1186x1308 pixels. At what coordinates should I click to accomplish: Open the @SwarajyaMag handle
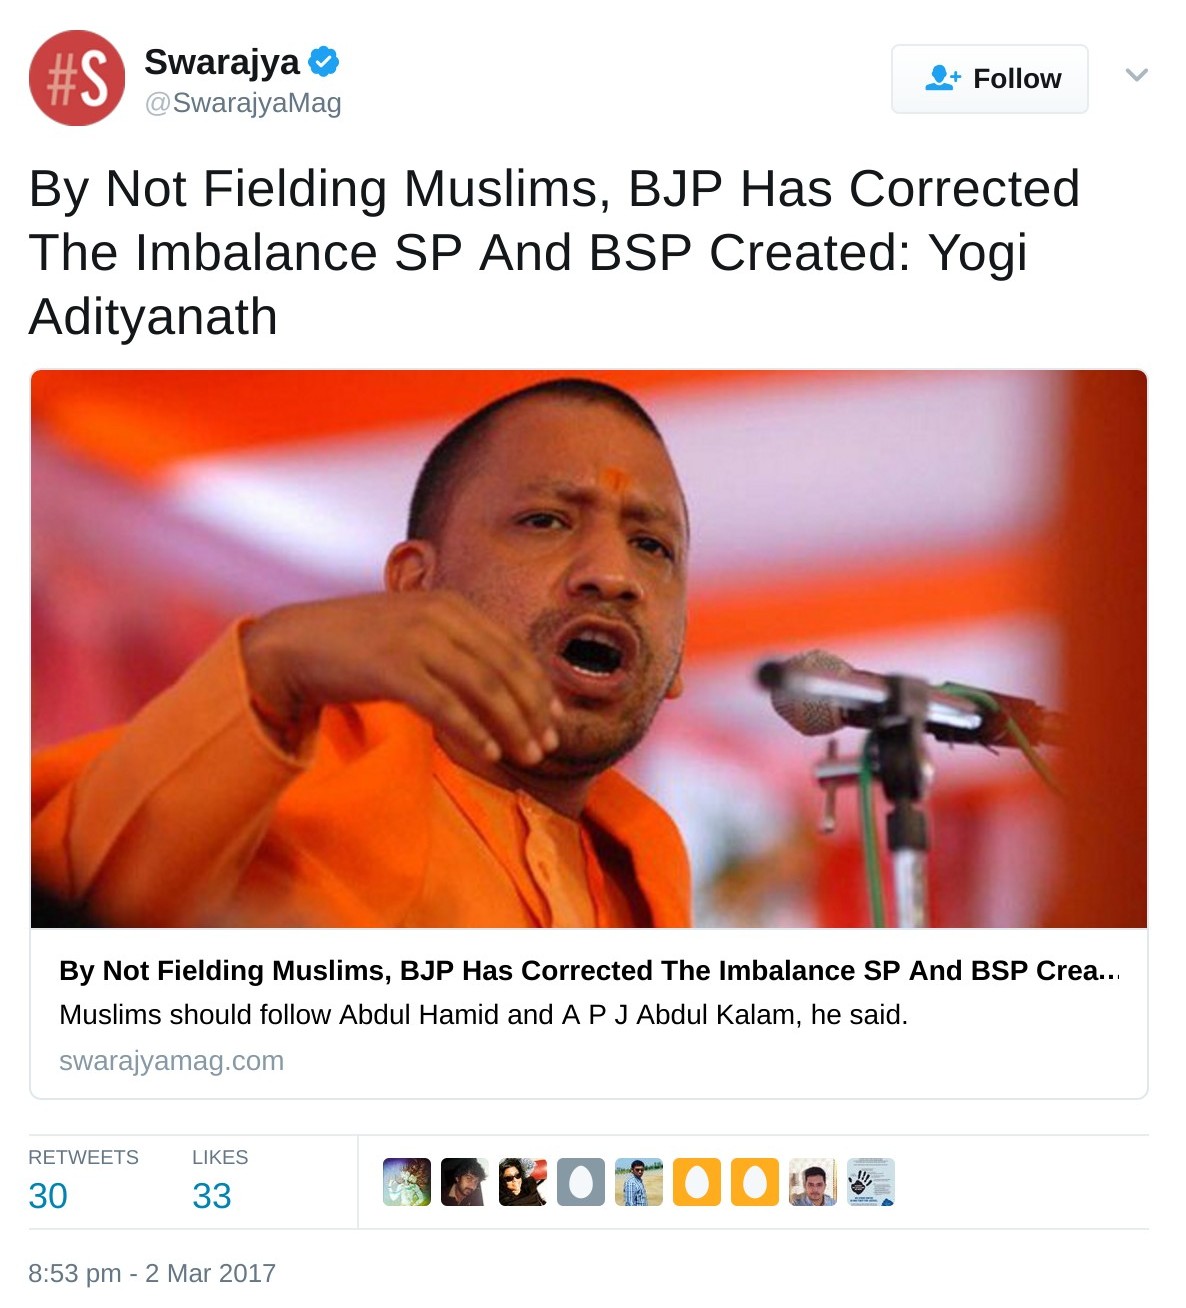(x=243, y=103)
